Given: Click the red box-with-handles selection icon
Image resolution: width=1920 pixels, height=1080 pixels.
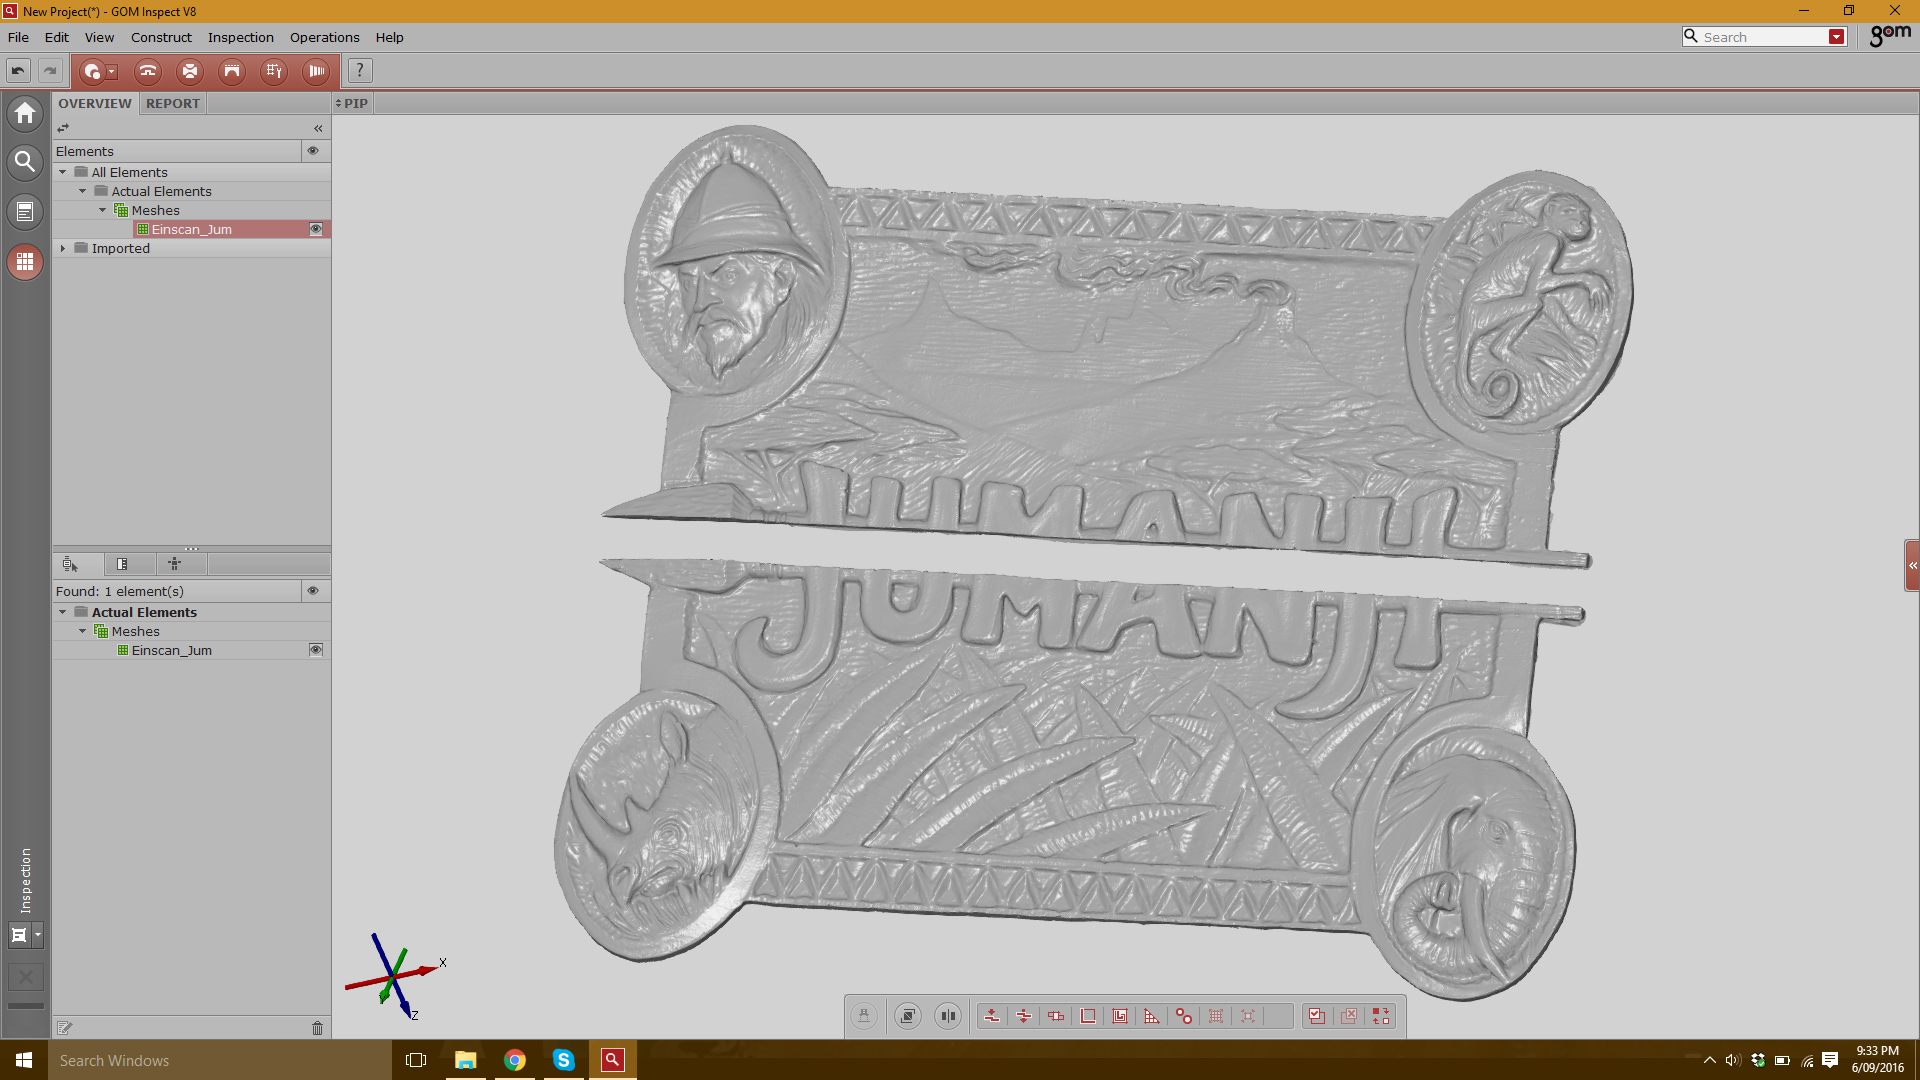Looking at the screenshot, I should pos(1056,1016).
